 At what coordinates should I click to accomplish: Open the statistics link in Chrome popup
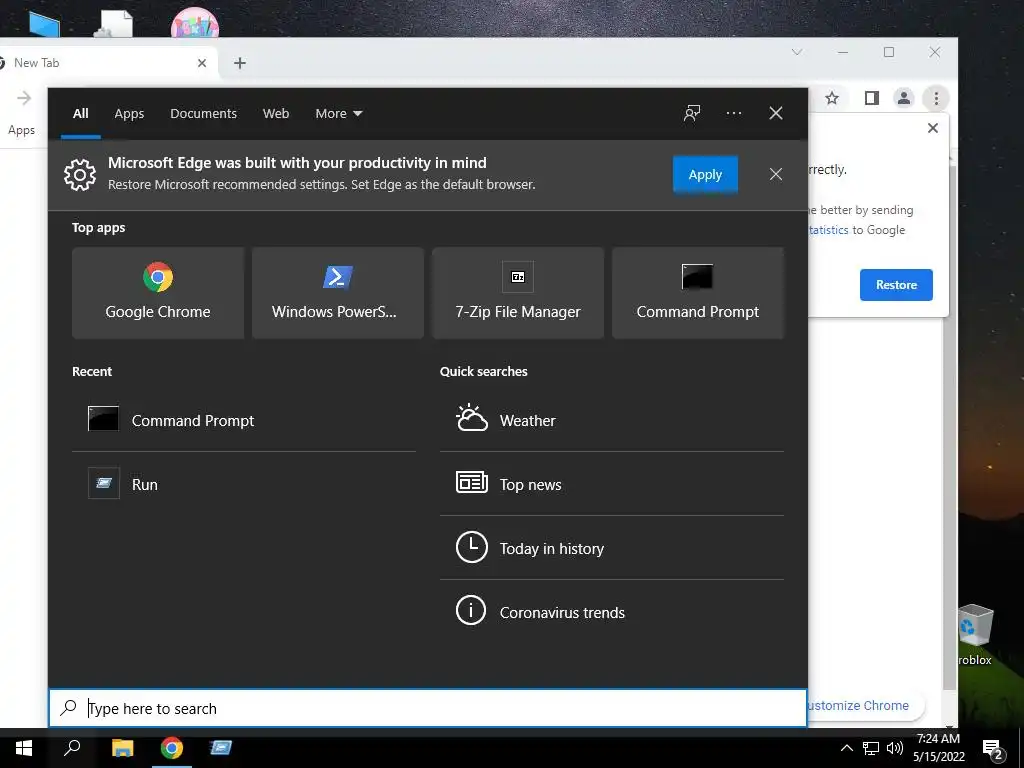click(x=828, y=230)
